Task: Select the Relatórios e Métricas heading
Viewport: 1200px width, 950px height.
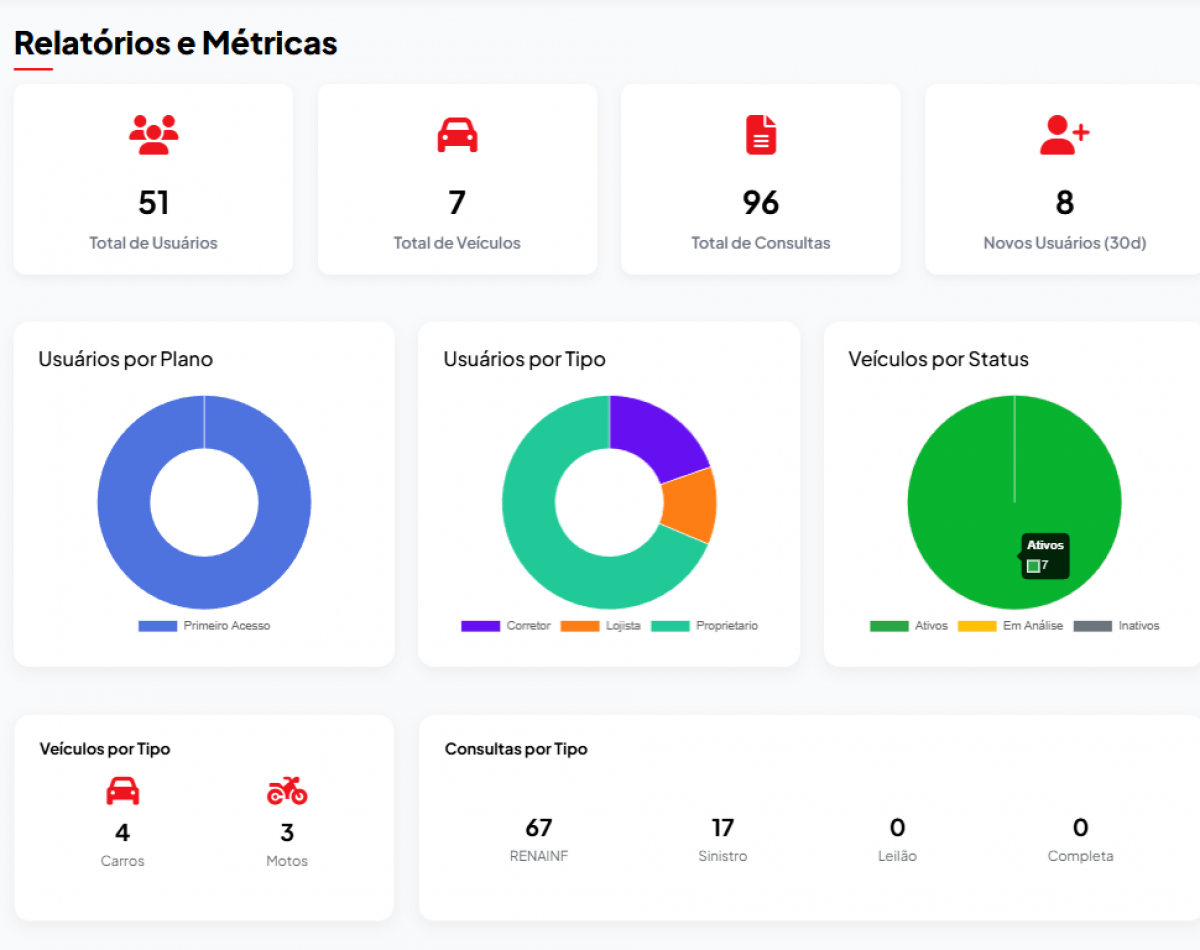Action: 176,42
